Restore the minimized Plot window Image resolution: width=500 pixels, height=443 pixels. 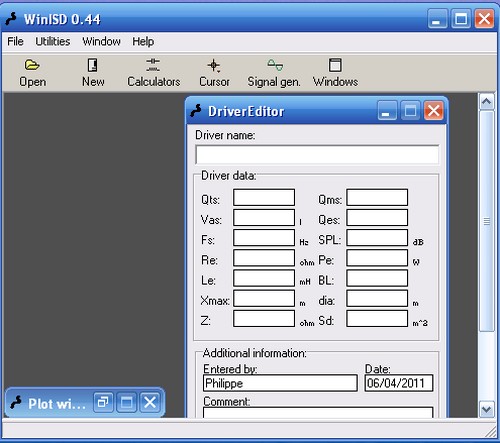click(103, 402)
